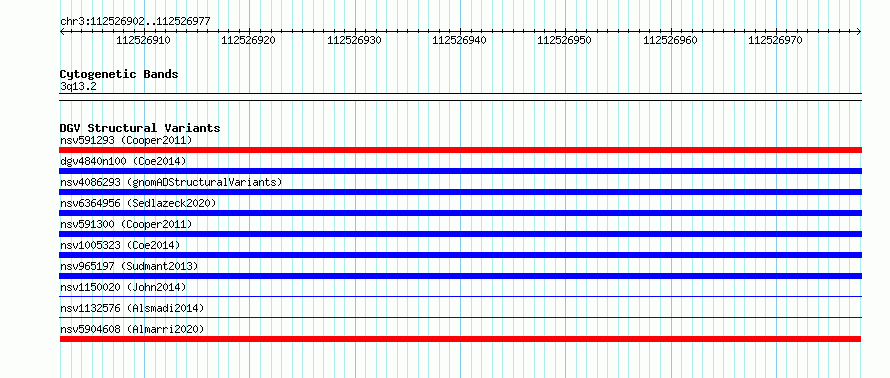Open variant nsv6364956 (Sedlazeck2020) label
Image resolution: width=890 pixels, height=378 pixels.
tap(138, 203)
